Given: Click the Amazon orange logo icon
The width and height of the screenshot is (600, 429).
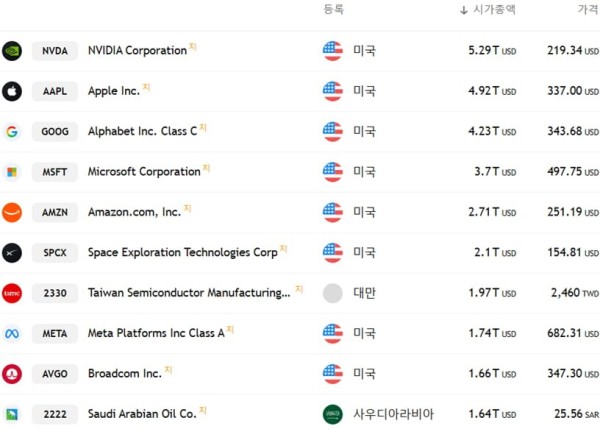Looking at the screenshot, I should click(12, 212).
